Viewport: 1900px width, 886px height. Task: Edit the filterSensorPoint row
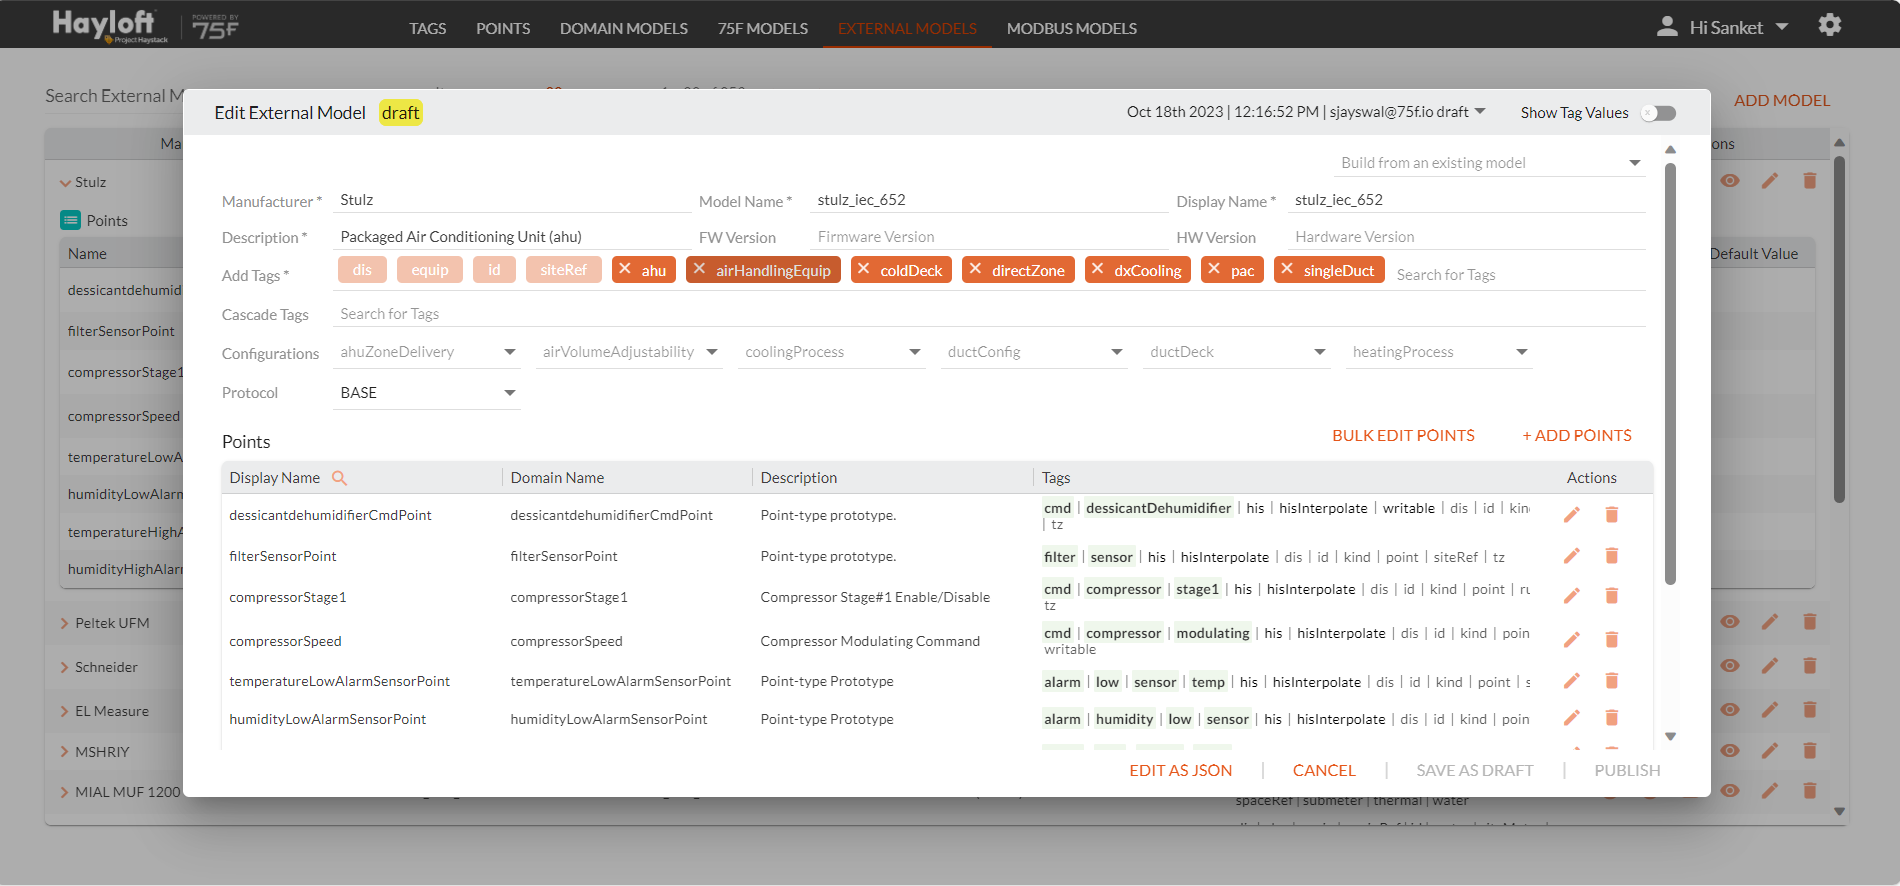(x=1572, y=556)
